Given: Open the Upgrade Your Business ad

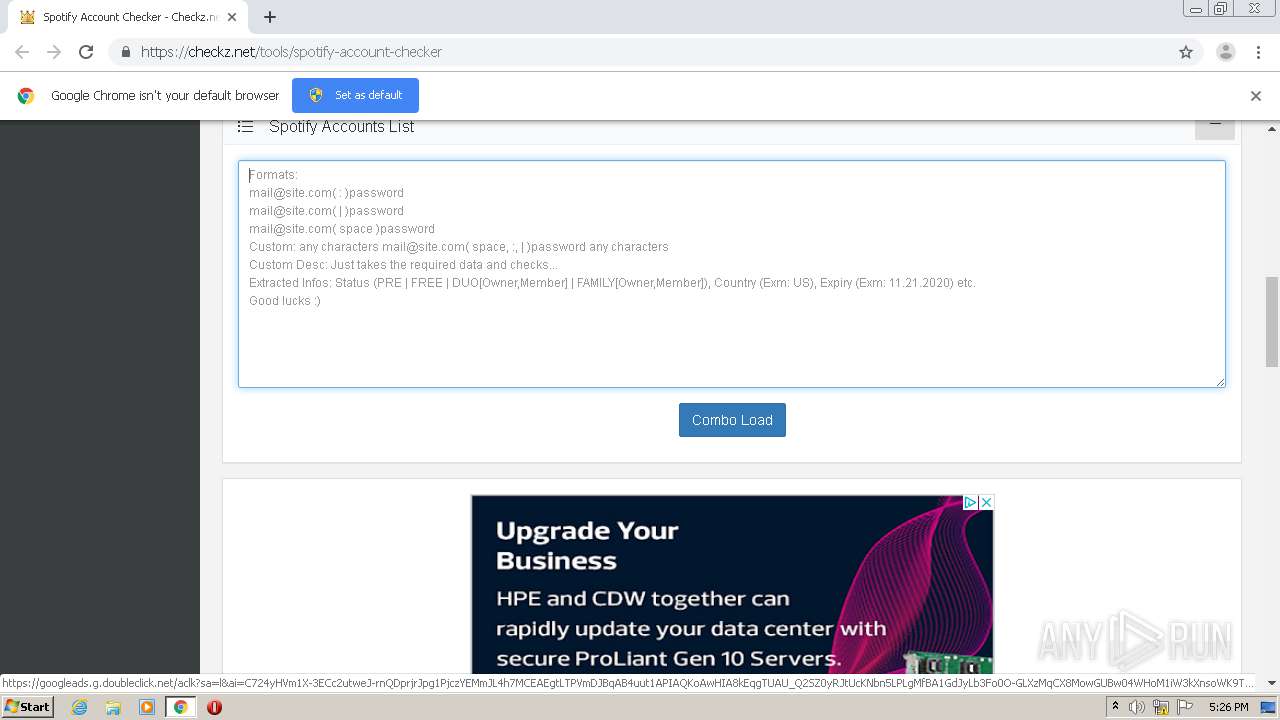Looking at the screenshot, I should tap(732, 585).
